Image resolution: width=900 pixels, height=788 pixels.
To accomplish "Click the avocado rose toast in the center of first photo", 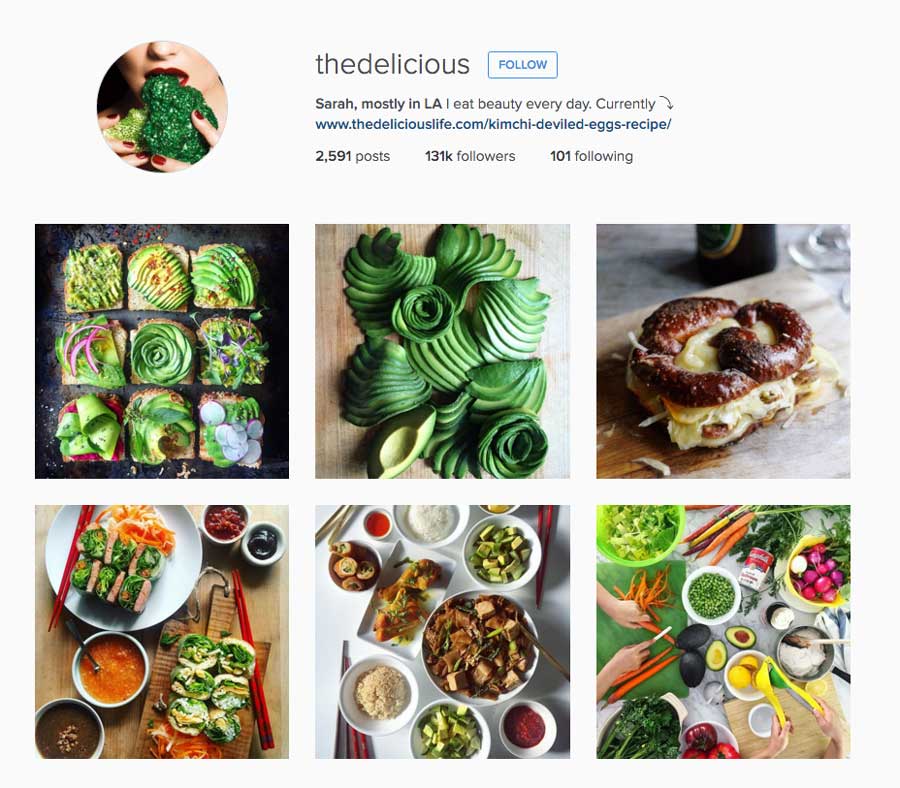I will point(162,352).
